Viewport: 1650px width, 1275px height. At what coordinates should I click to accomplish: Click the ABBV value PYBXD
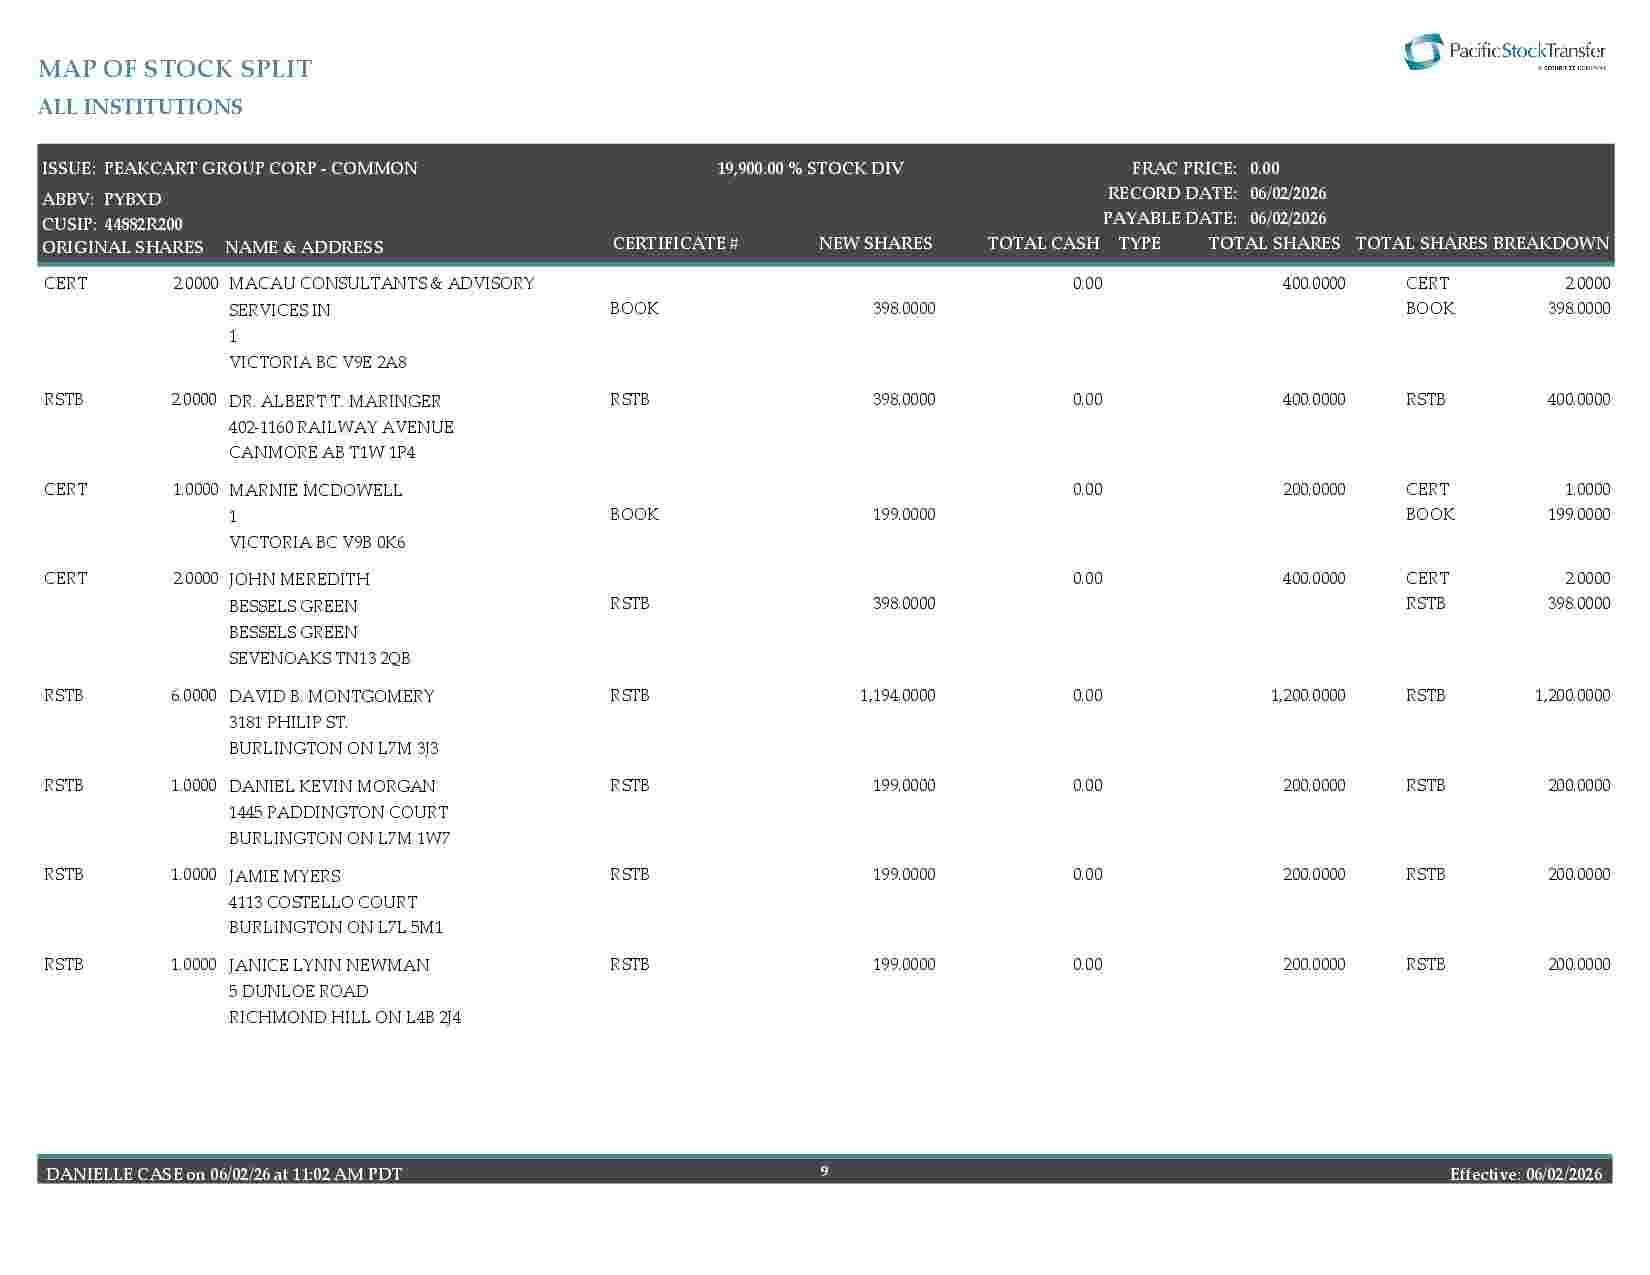point(133,199)
